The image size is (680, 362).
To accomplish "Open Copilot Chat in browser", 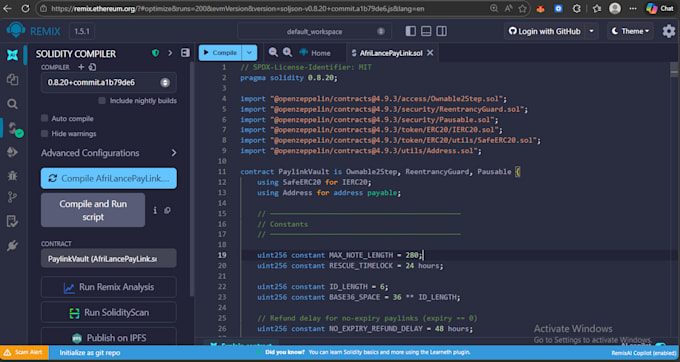I will click(x=659, y=8).
